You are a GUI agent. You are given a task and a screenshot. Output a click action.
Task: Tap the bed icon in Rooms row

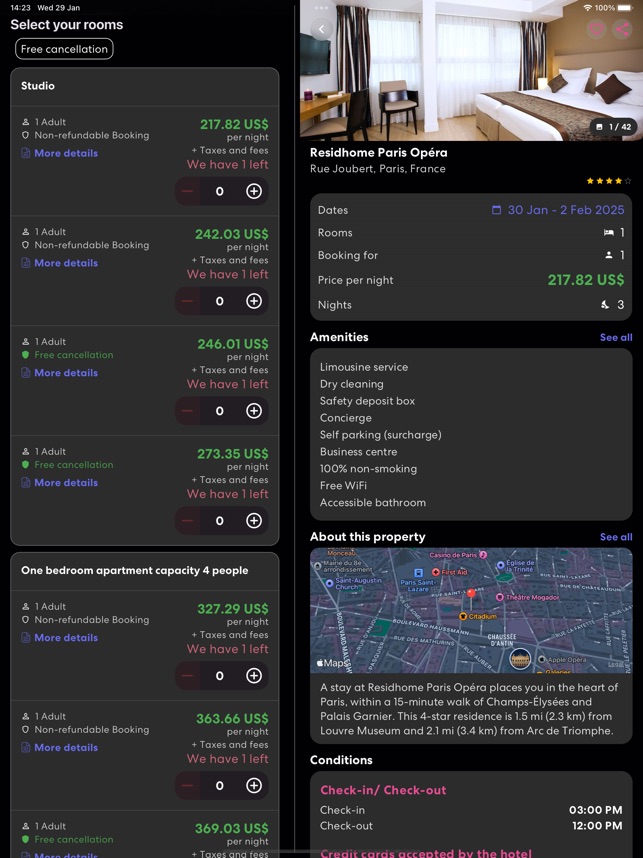click(609, 233)
